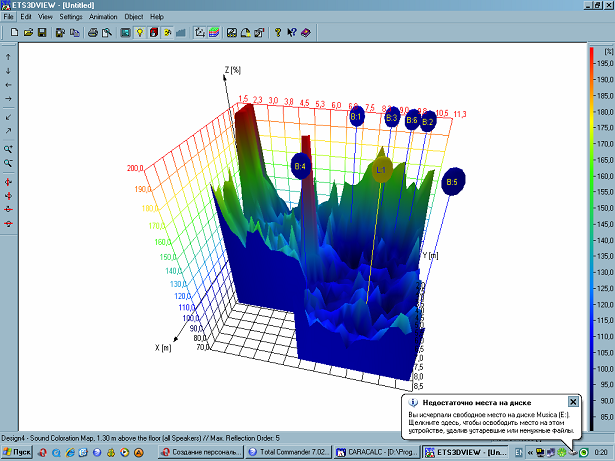The image size is (615, 461).
Task: Click the clock showing 0:20
Action: click(x=600, y=453)
